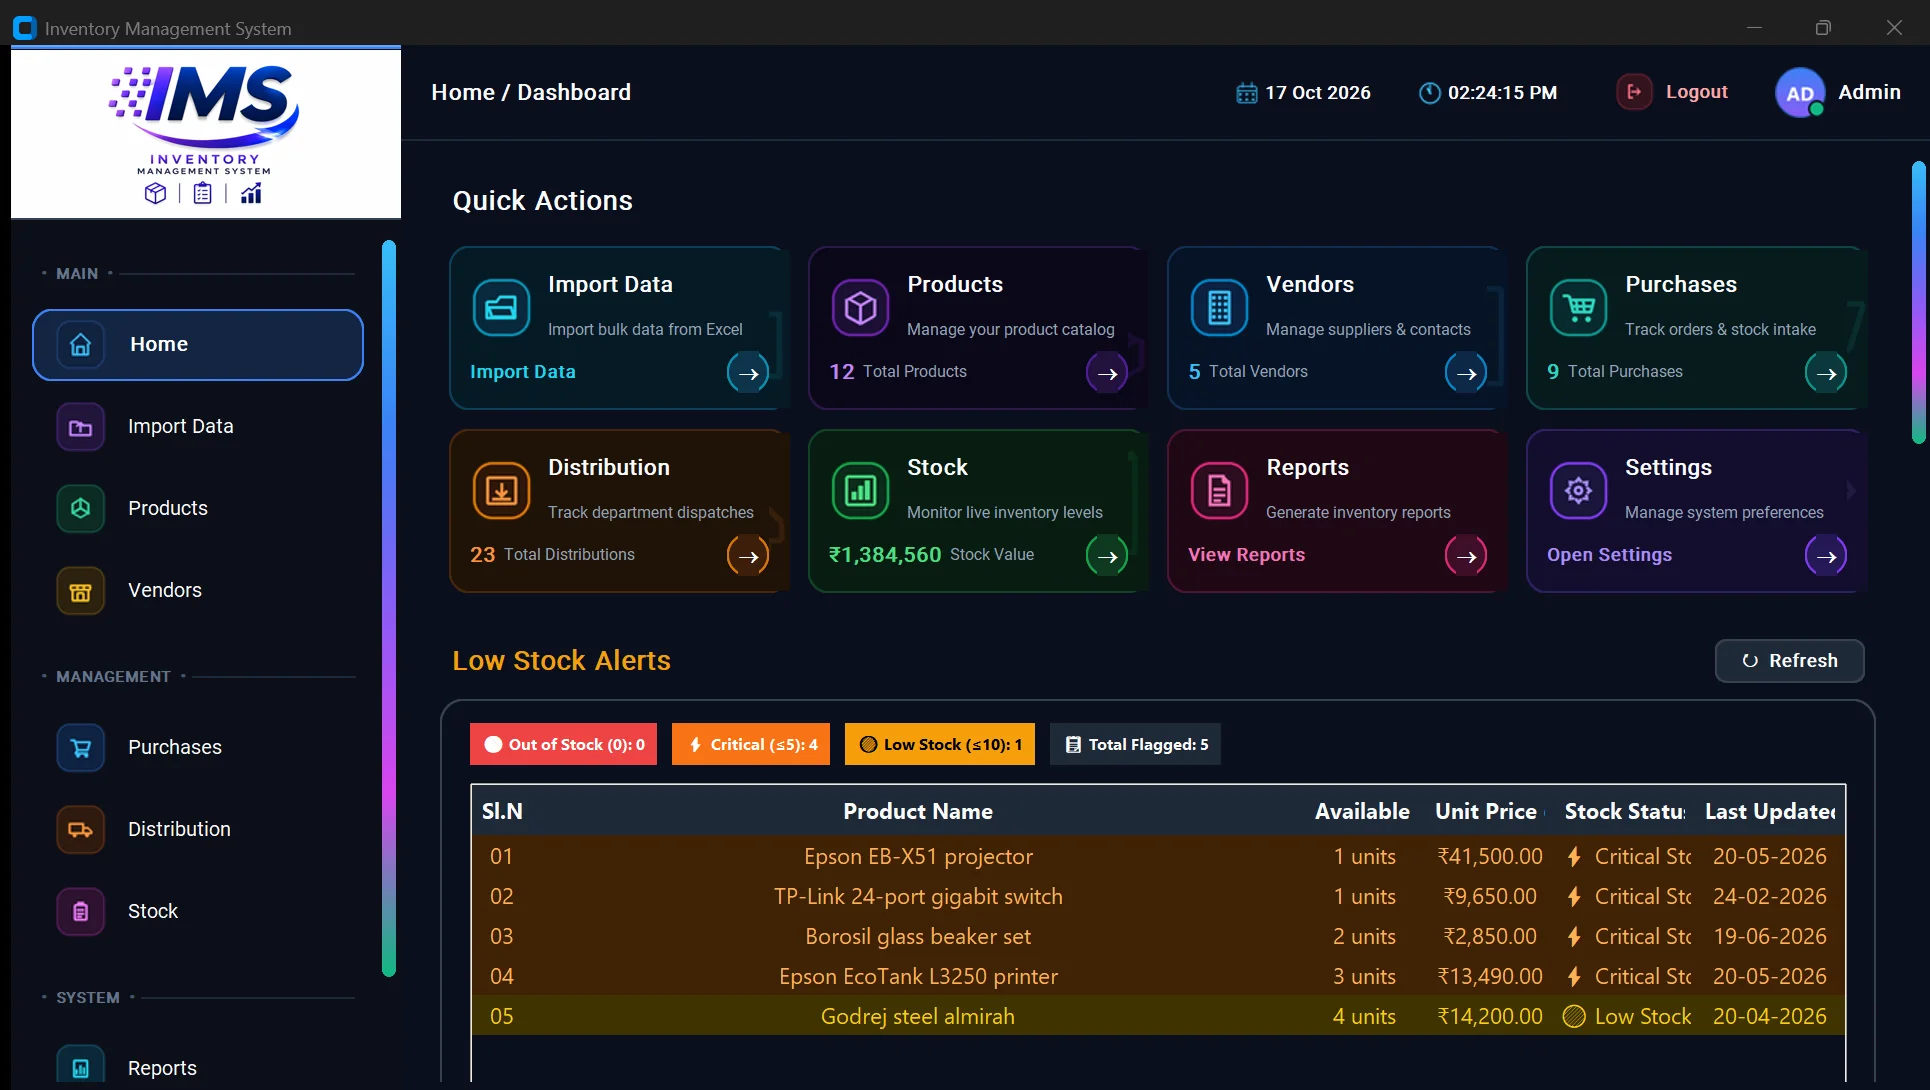Click arrow button on Purchases card
This screenshot has width=1930, height=1090.
click(x=1826, y=373)
